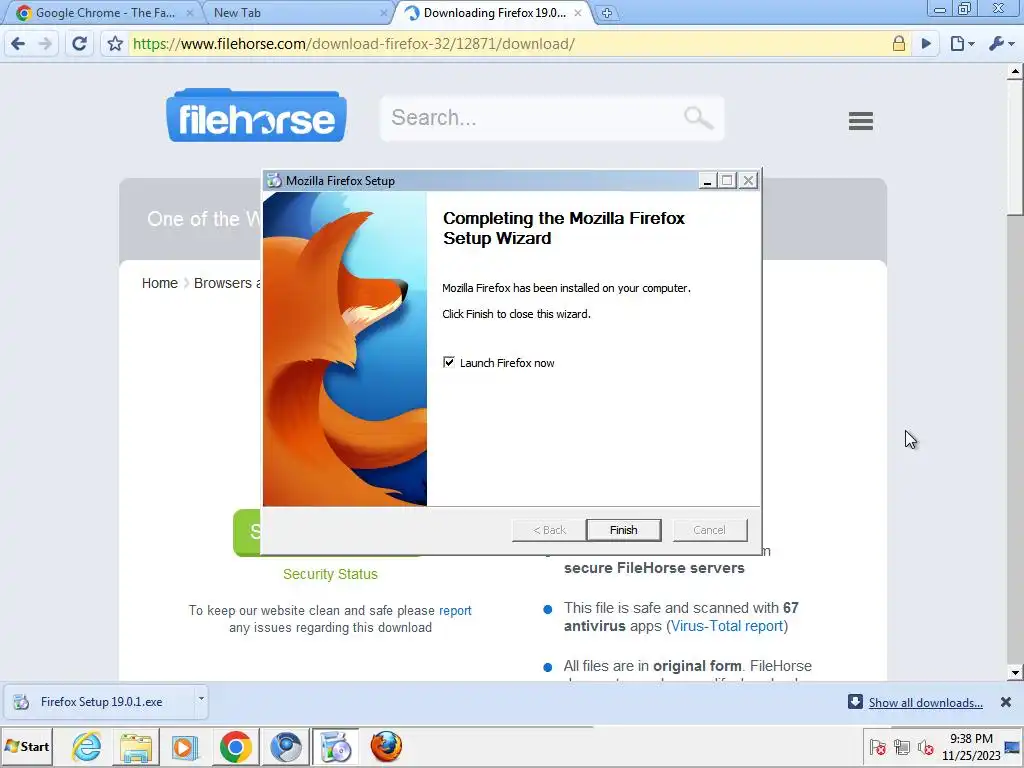The width and height of the screenshot is (1024, 768).
Task: Click the Cancel button in Setup wizard
Action: pyautogui.click(x=710, y=530)
